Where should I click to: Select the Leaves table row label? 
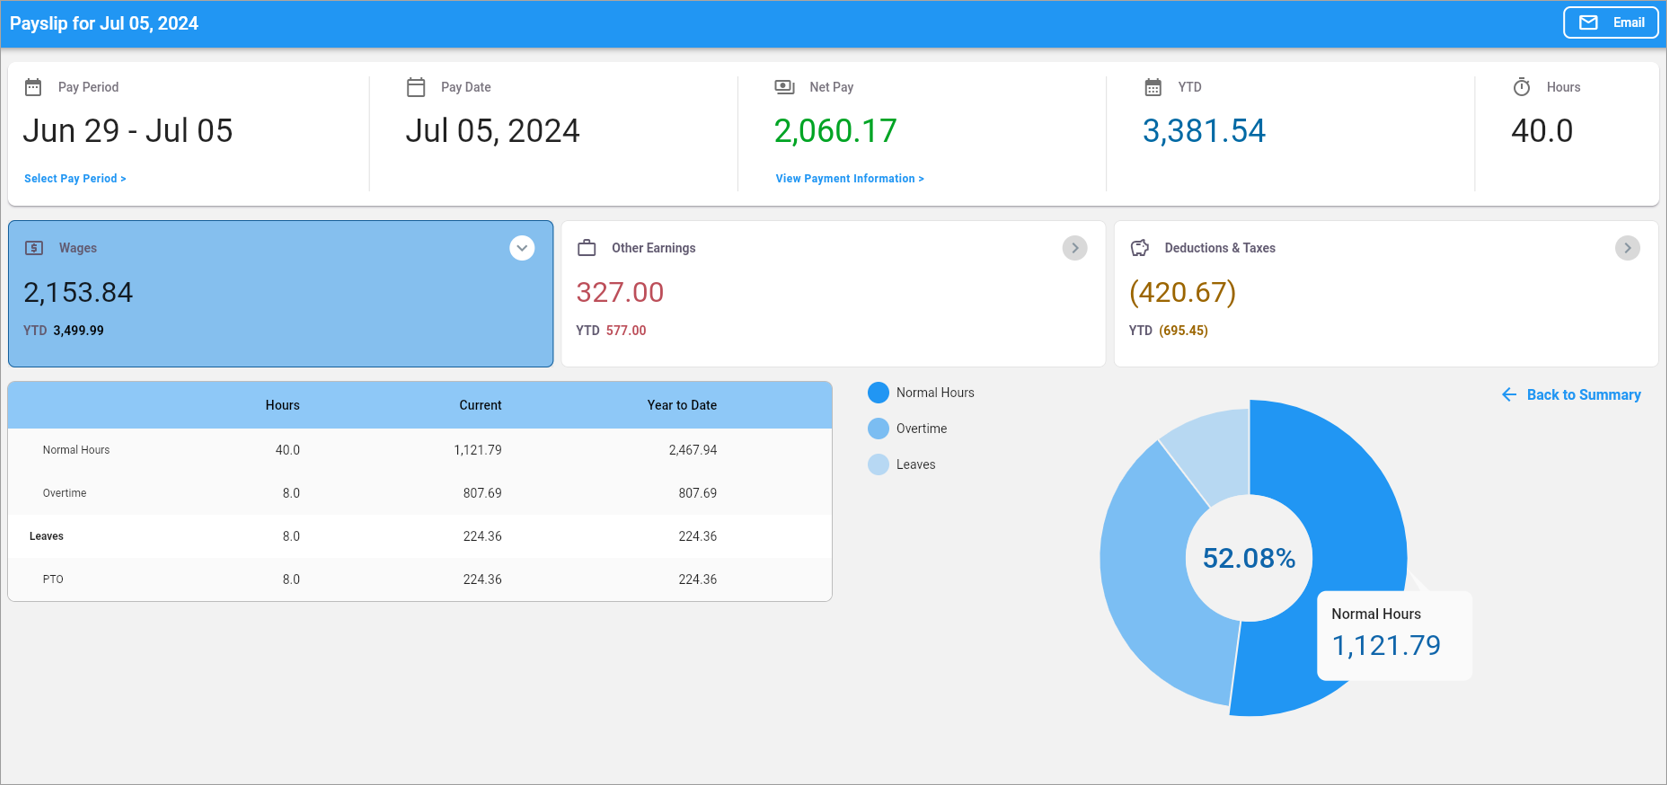click(46, 536)
